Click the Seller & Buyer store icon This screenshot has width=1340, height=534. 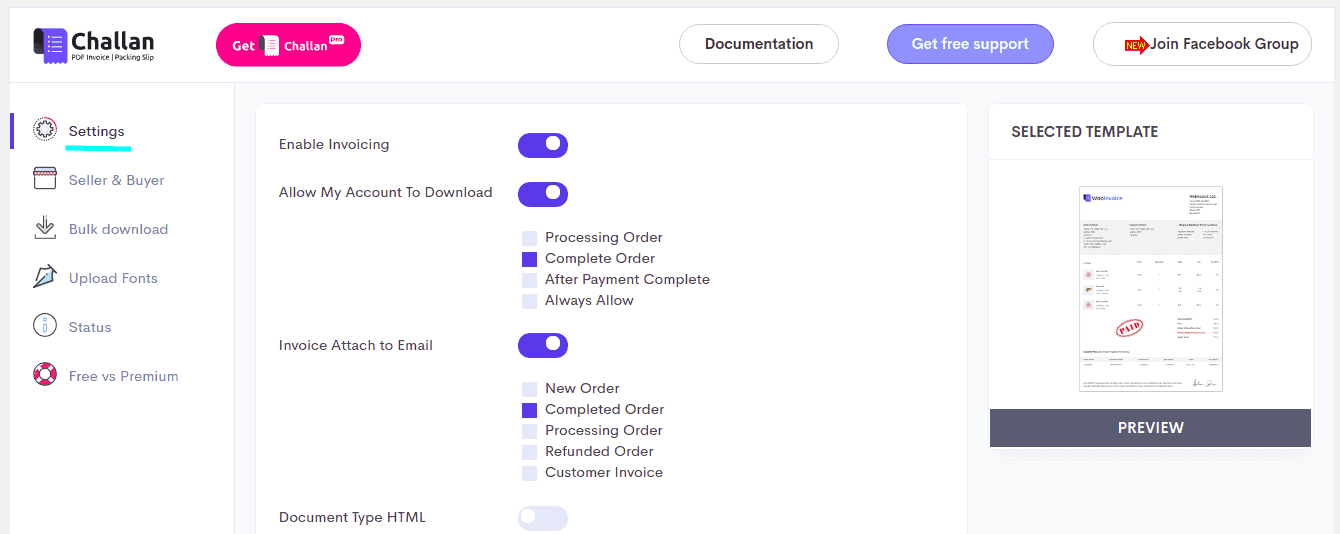coord(45,179)
